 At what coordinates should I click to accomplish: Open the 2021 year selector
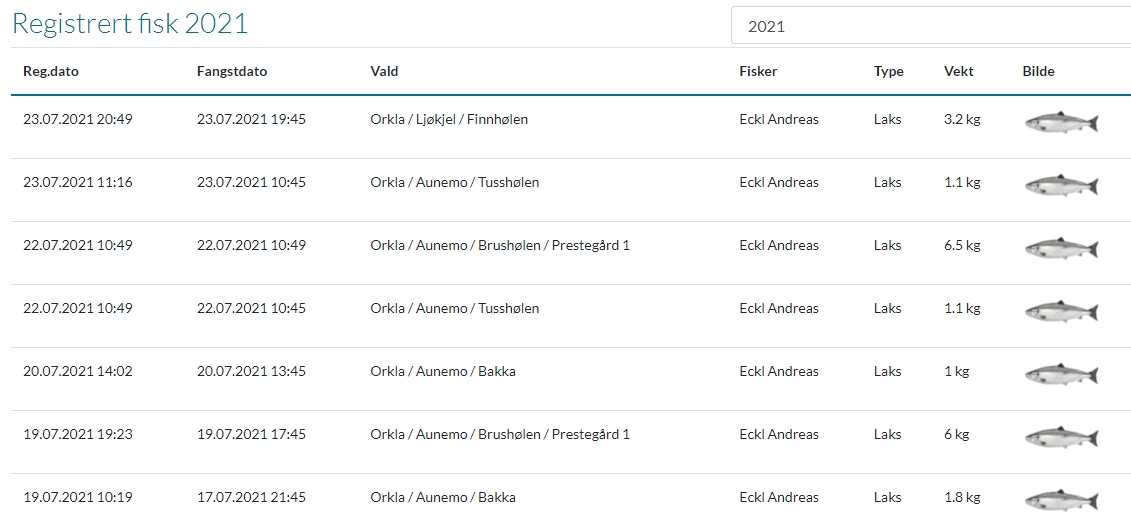931,26
